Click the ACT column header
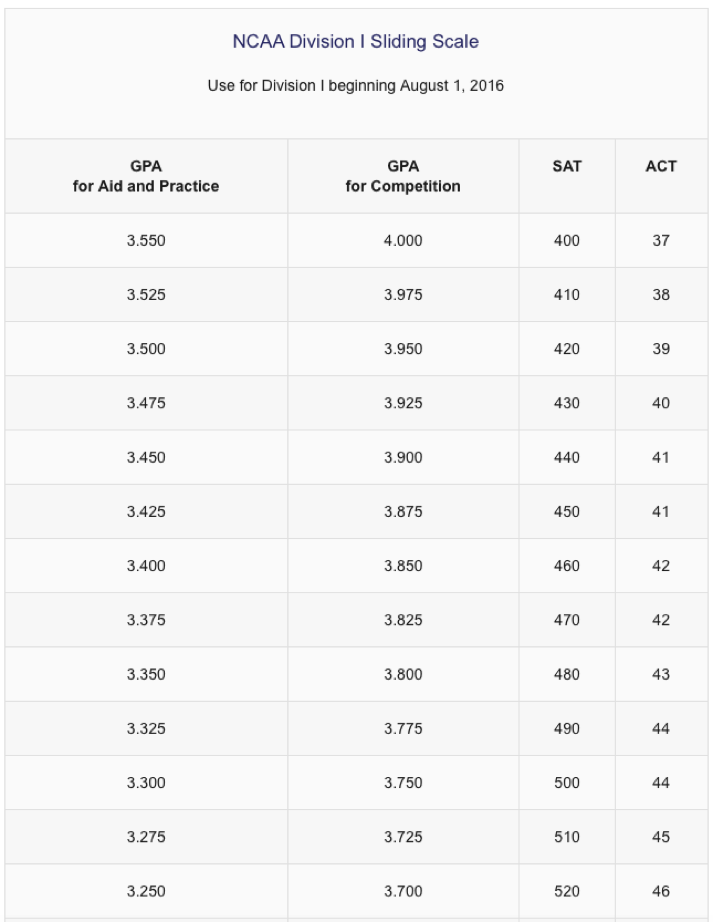 [661, 176]
